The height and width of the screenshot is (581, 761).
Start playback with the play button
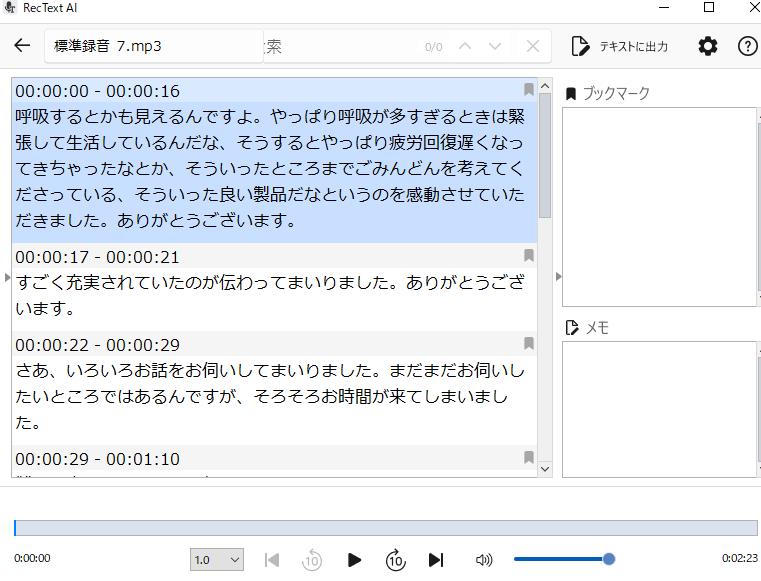coord(354,560)
